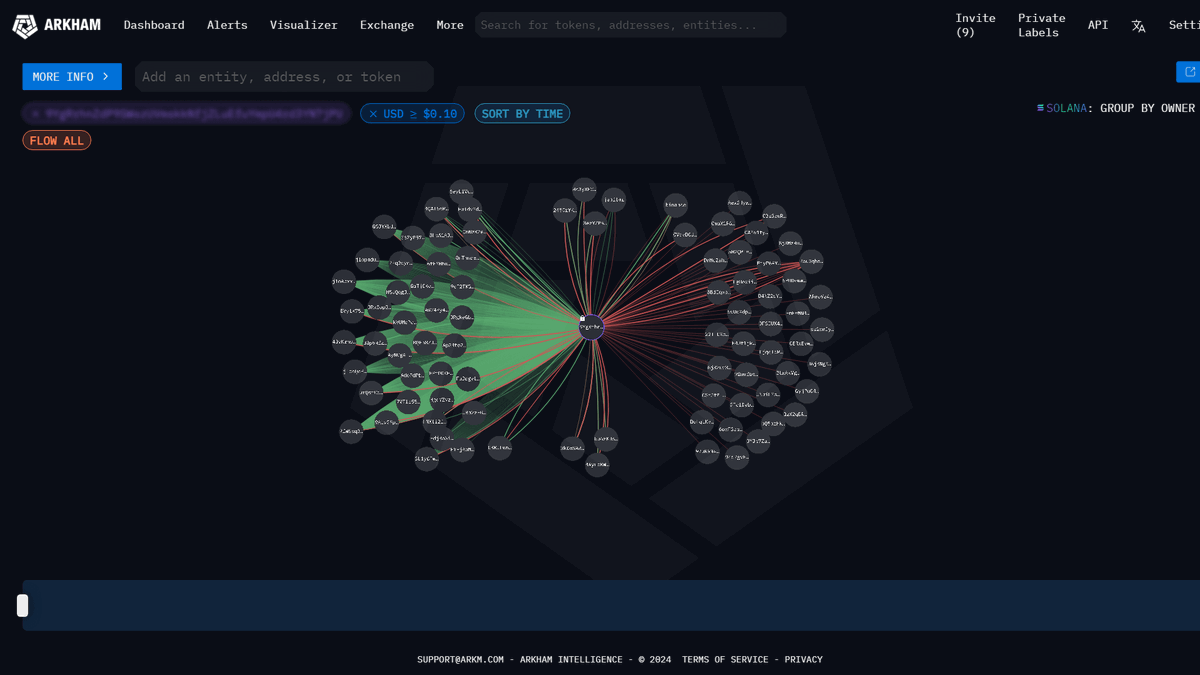Click the lock icon on the center node
This screenshot has height=675, width=1200.
[582, 319]
